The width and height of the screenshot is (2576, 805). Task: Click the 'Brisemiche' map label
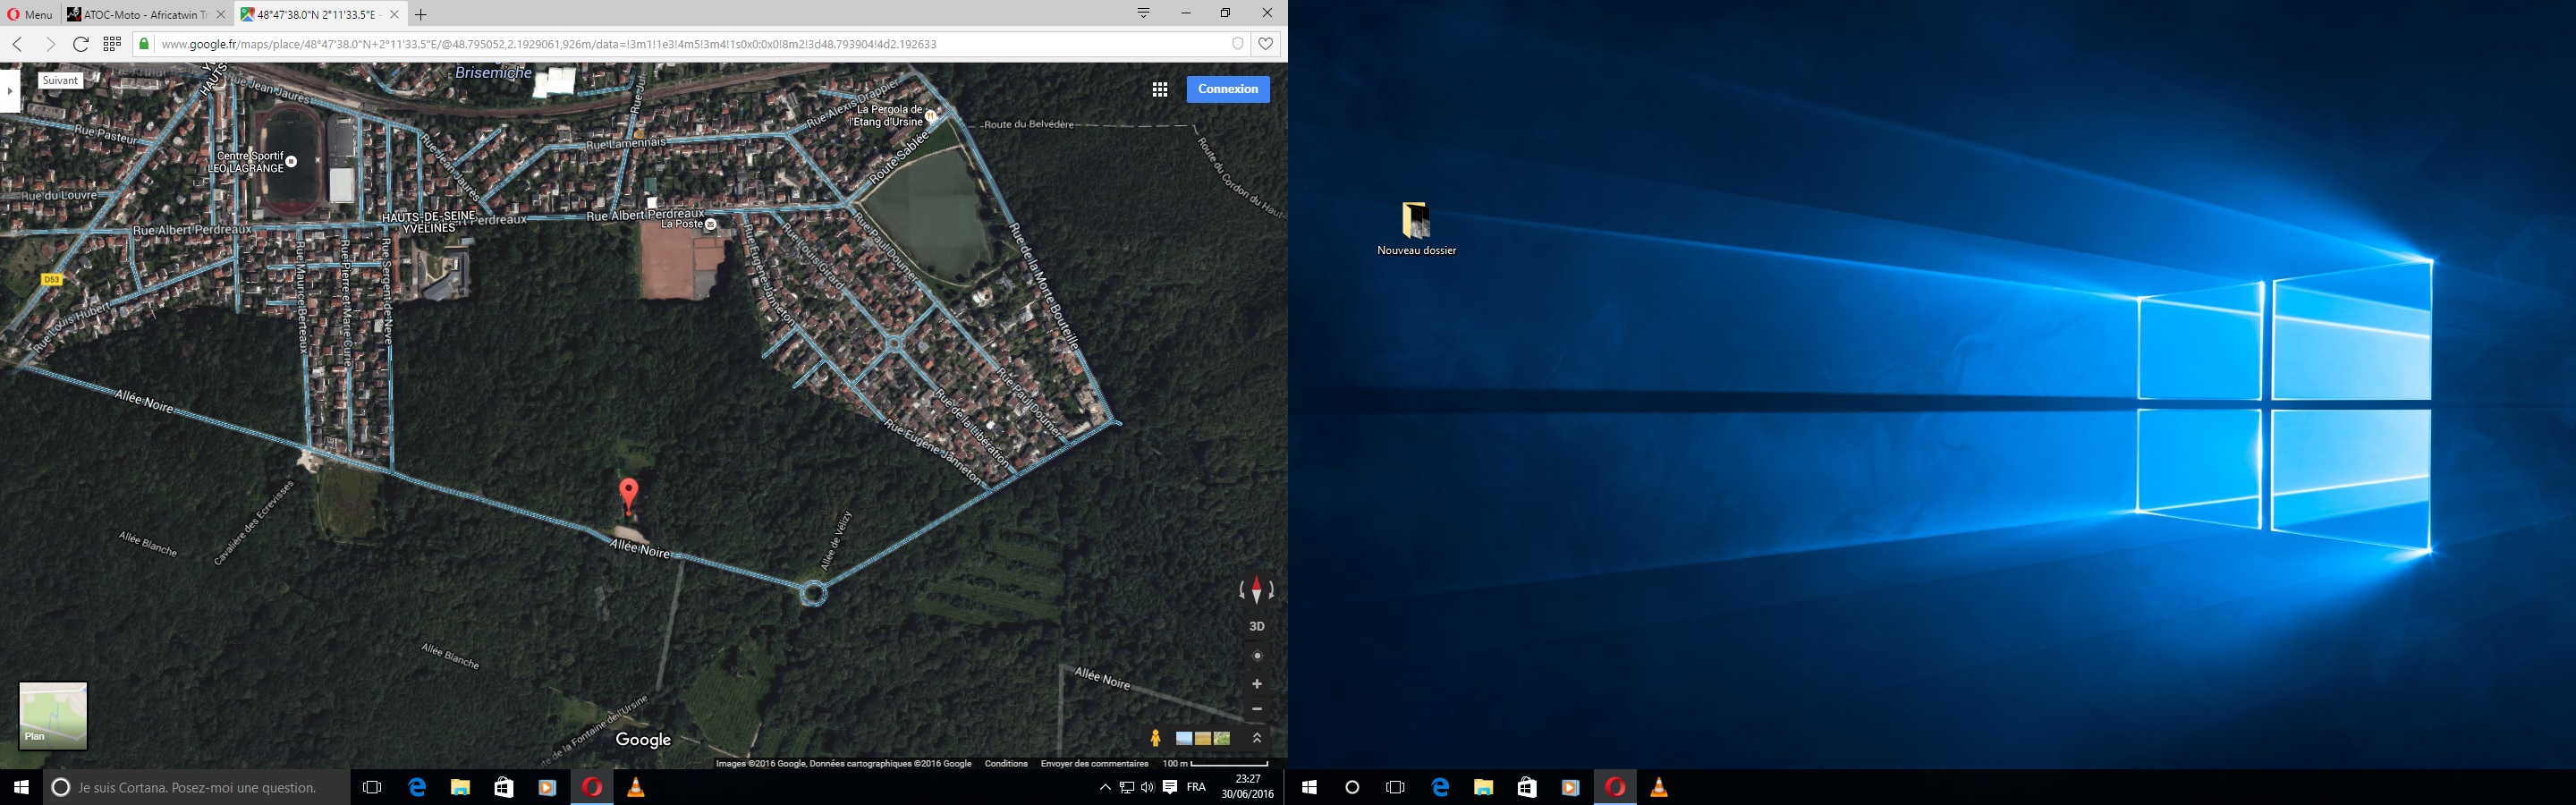[493, 73]
